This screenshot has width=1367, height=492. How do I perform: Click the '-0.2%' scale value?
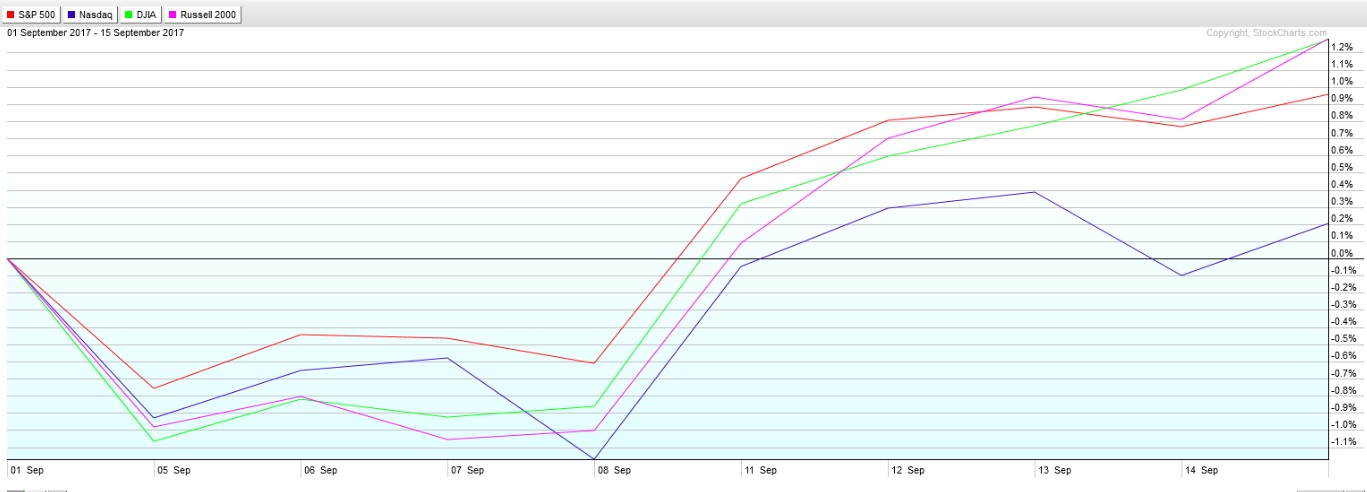[1344, 287]
